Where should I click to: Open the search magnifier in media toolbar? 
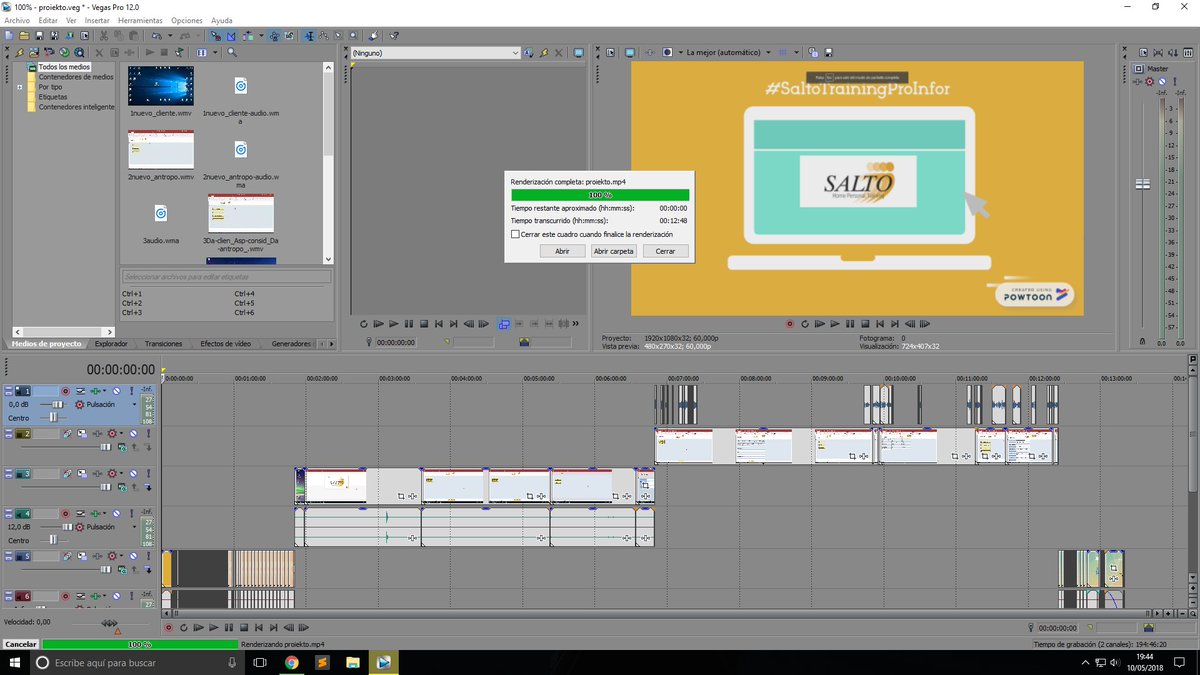(x=232, y=52)
